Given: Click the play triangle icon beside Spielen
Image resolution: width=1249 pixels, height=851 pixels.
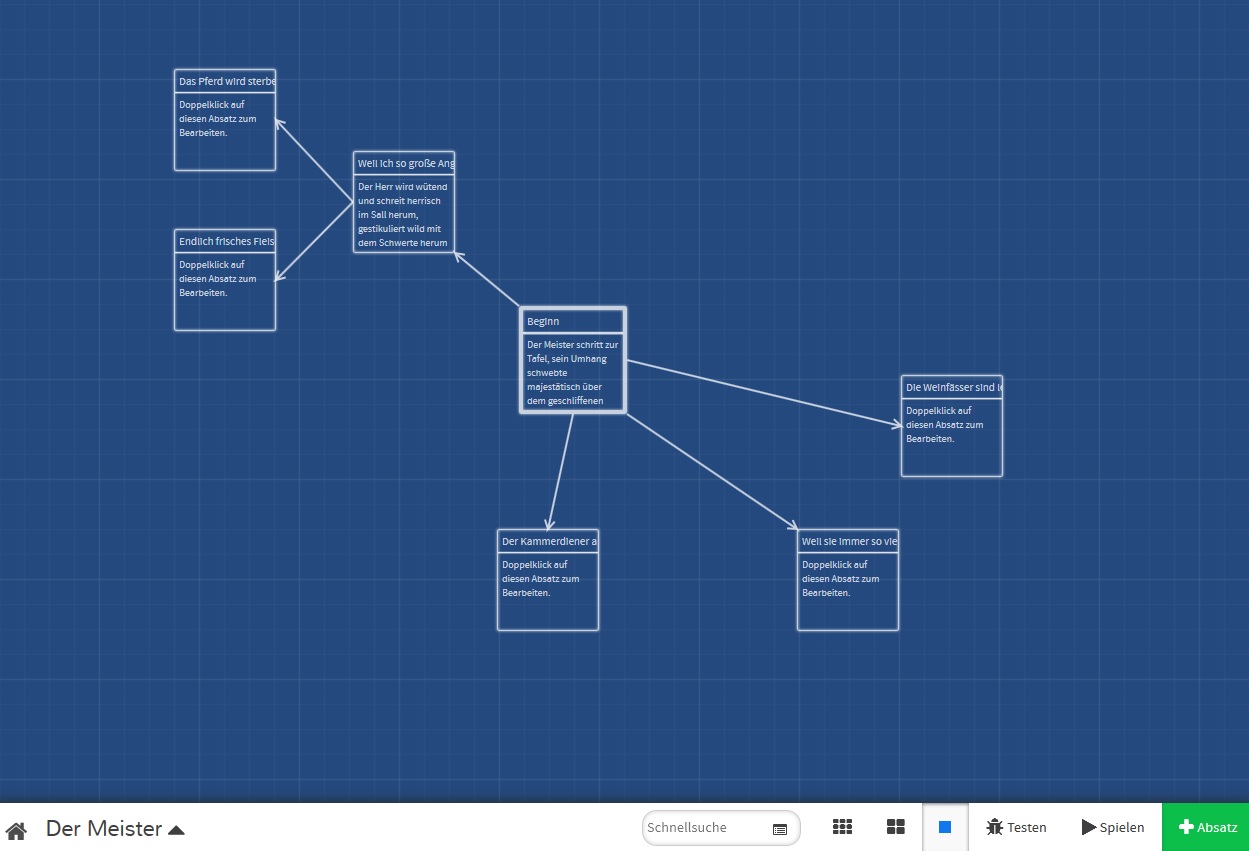Looking at the screenshot, I should click(1089, 827).
